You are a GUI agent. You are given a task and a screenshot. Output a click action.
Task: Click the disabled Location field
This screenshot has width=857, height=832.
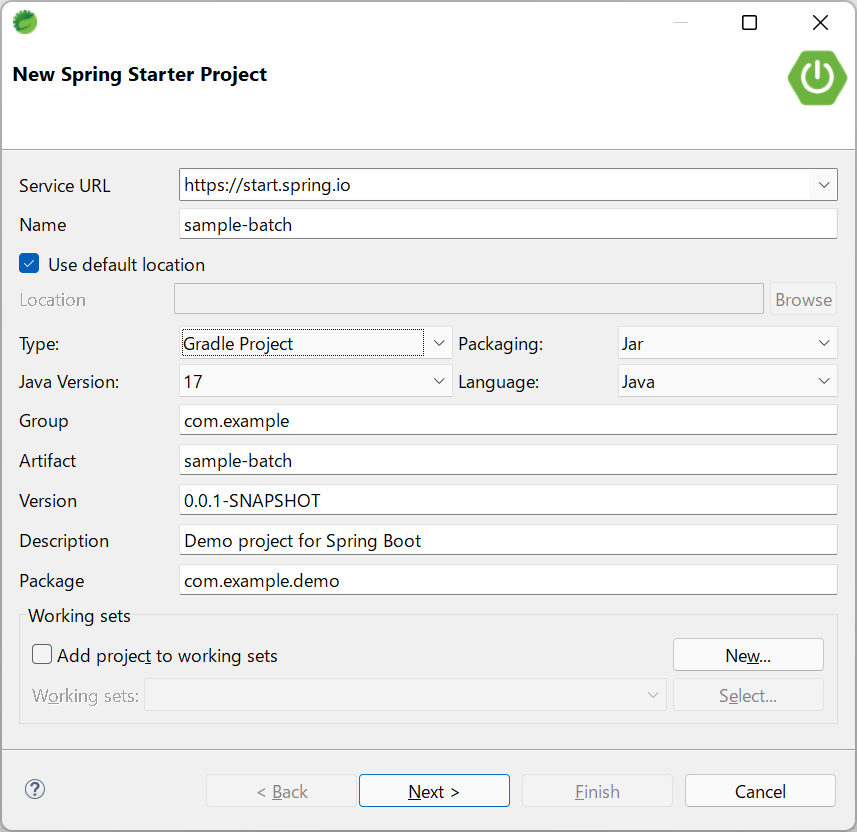click(468, 298)
